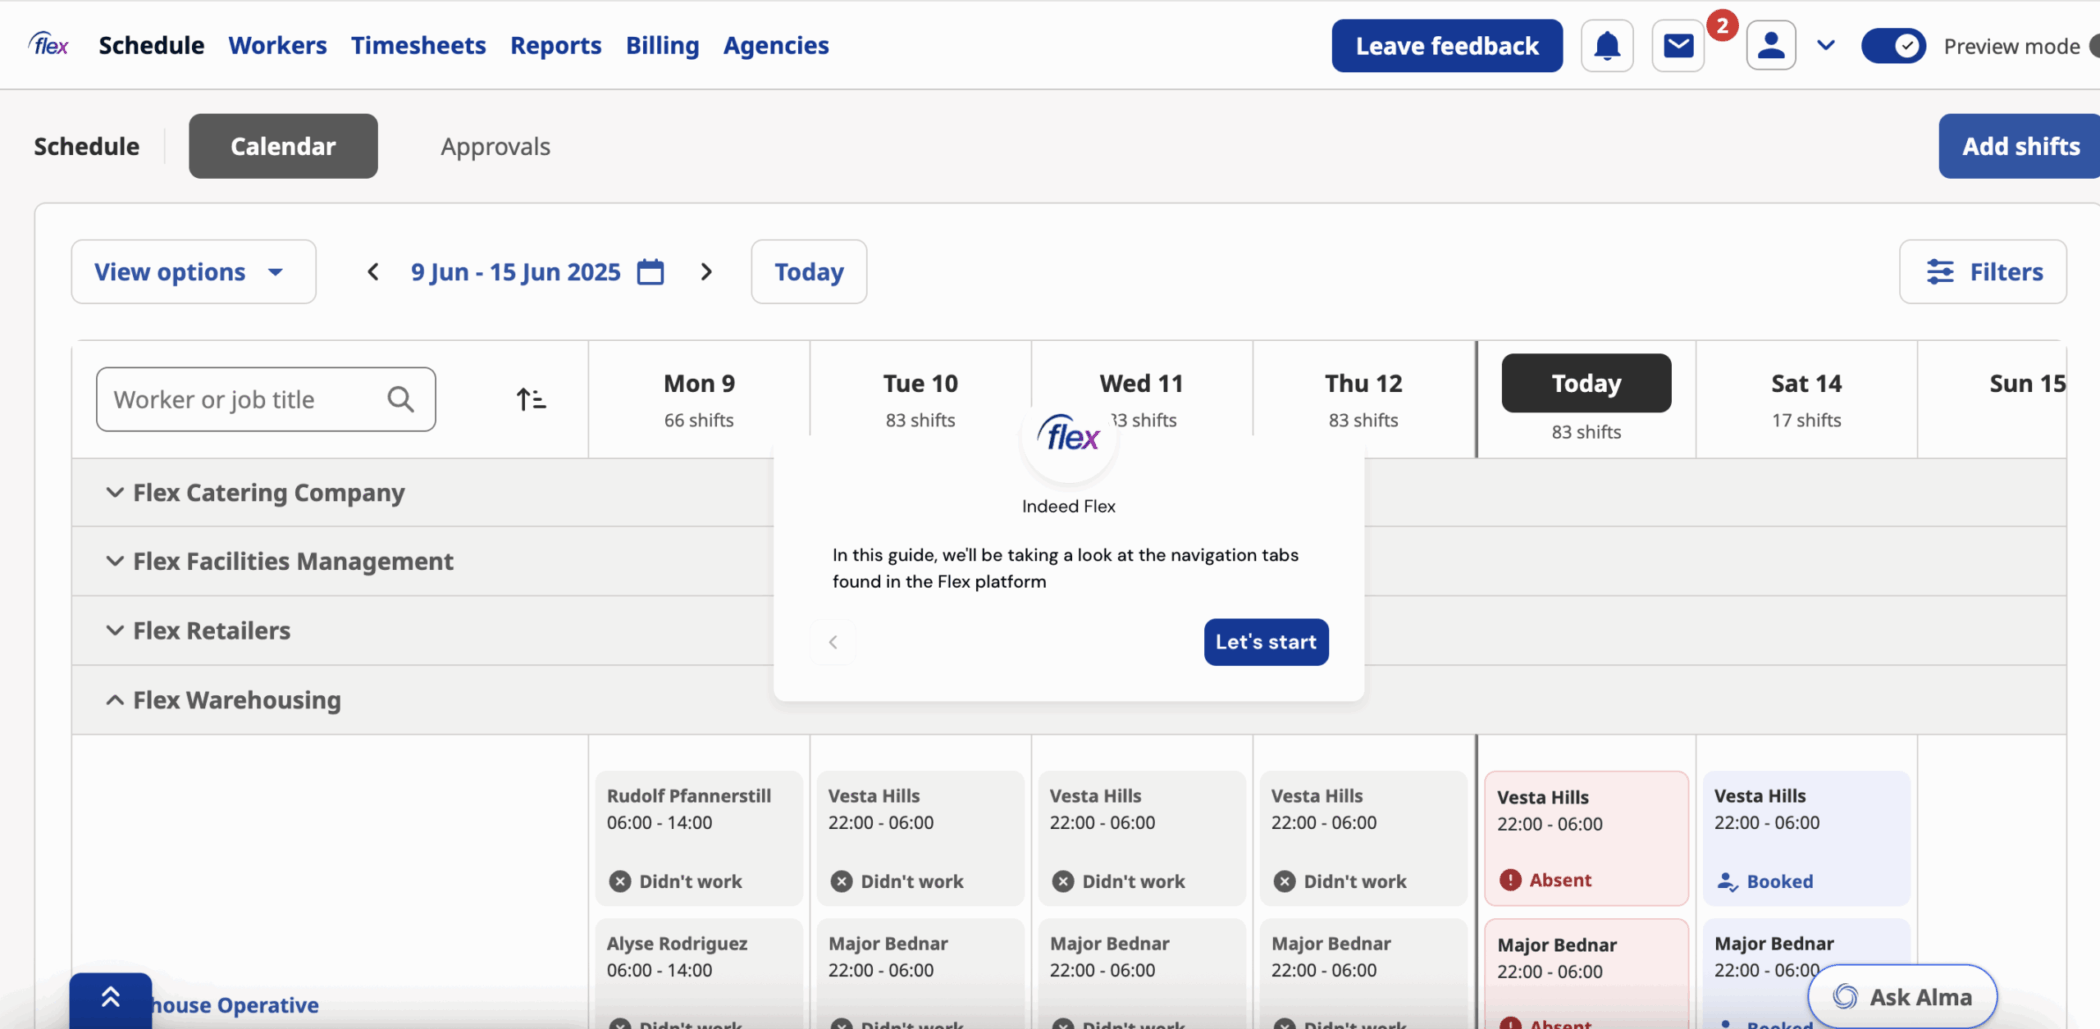
Task: Select the Mon 9 column header
Action: [x=699, y=399]
